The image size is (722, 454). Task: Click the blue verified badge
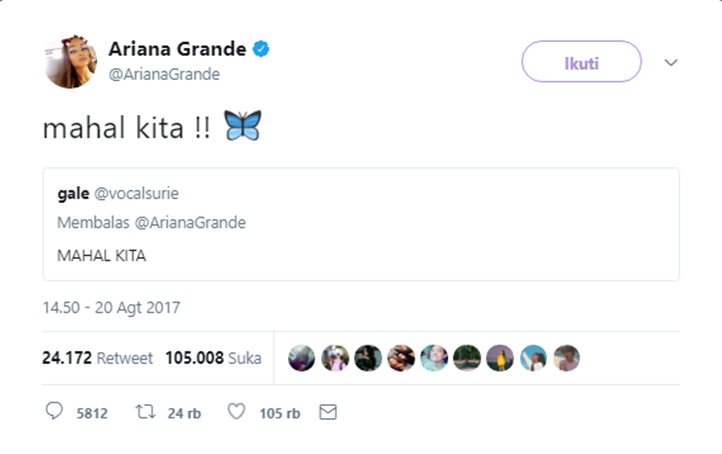tap(262, 49)
